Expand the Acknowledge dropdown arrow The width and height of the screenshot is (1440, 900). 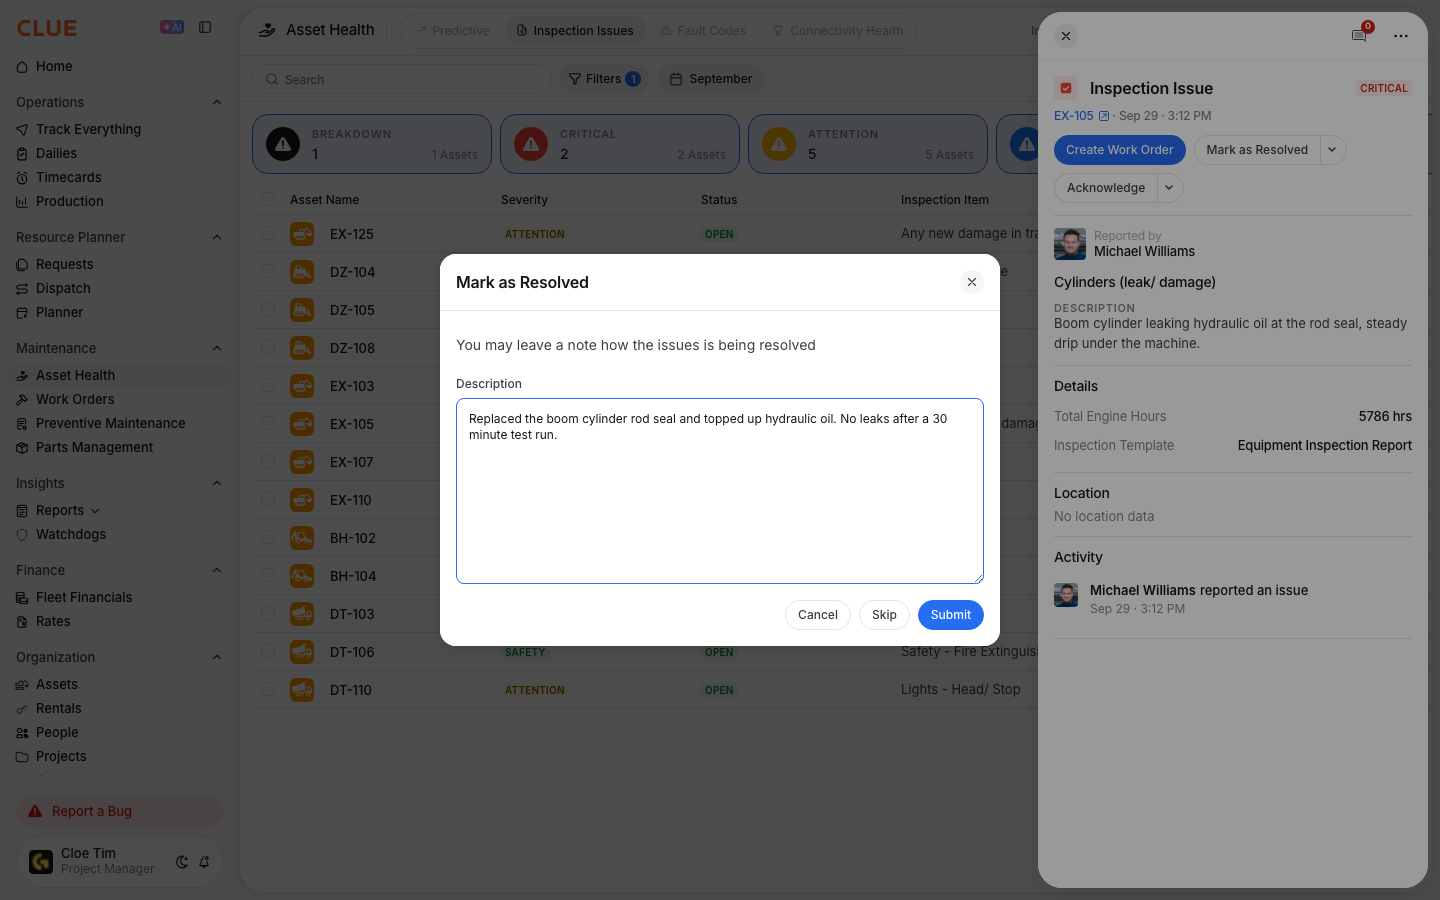[1169, 188]
